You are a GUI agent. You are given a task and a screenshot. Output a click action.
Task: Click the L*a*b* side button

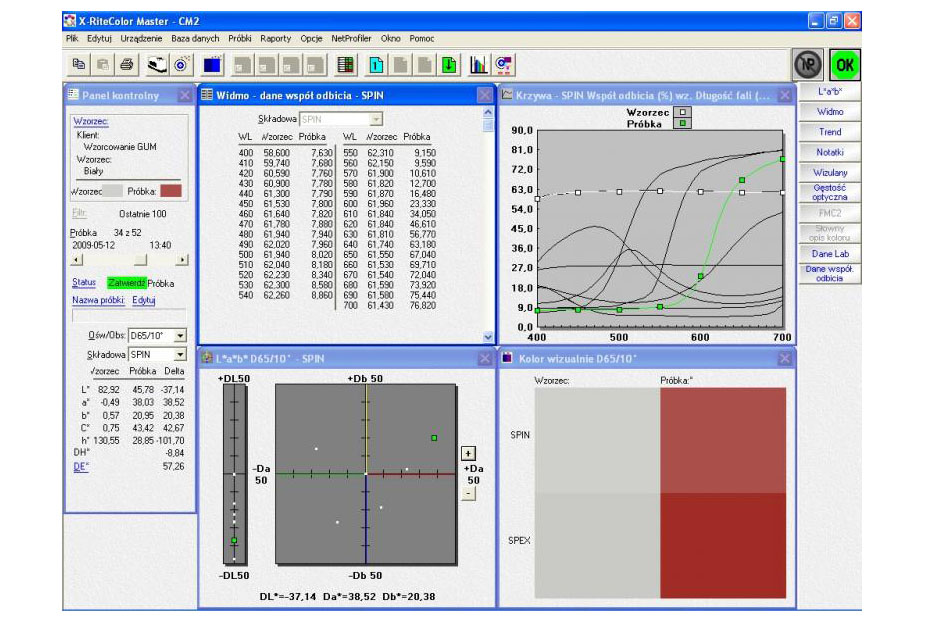pos(830,92)
